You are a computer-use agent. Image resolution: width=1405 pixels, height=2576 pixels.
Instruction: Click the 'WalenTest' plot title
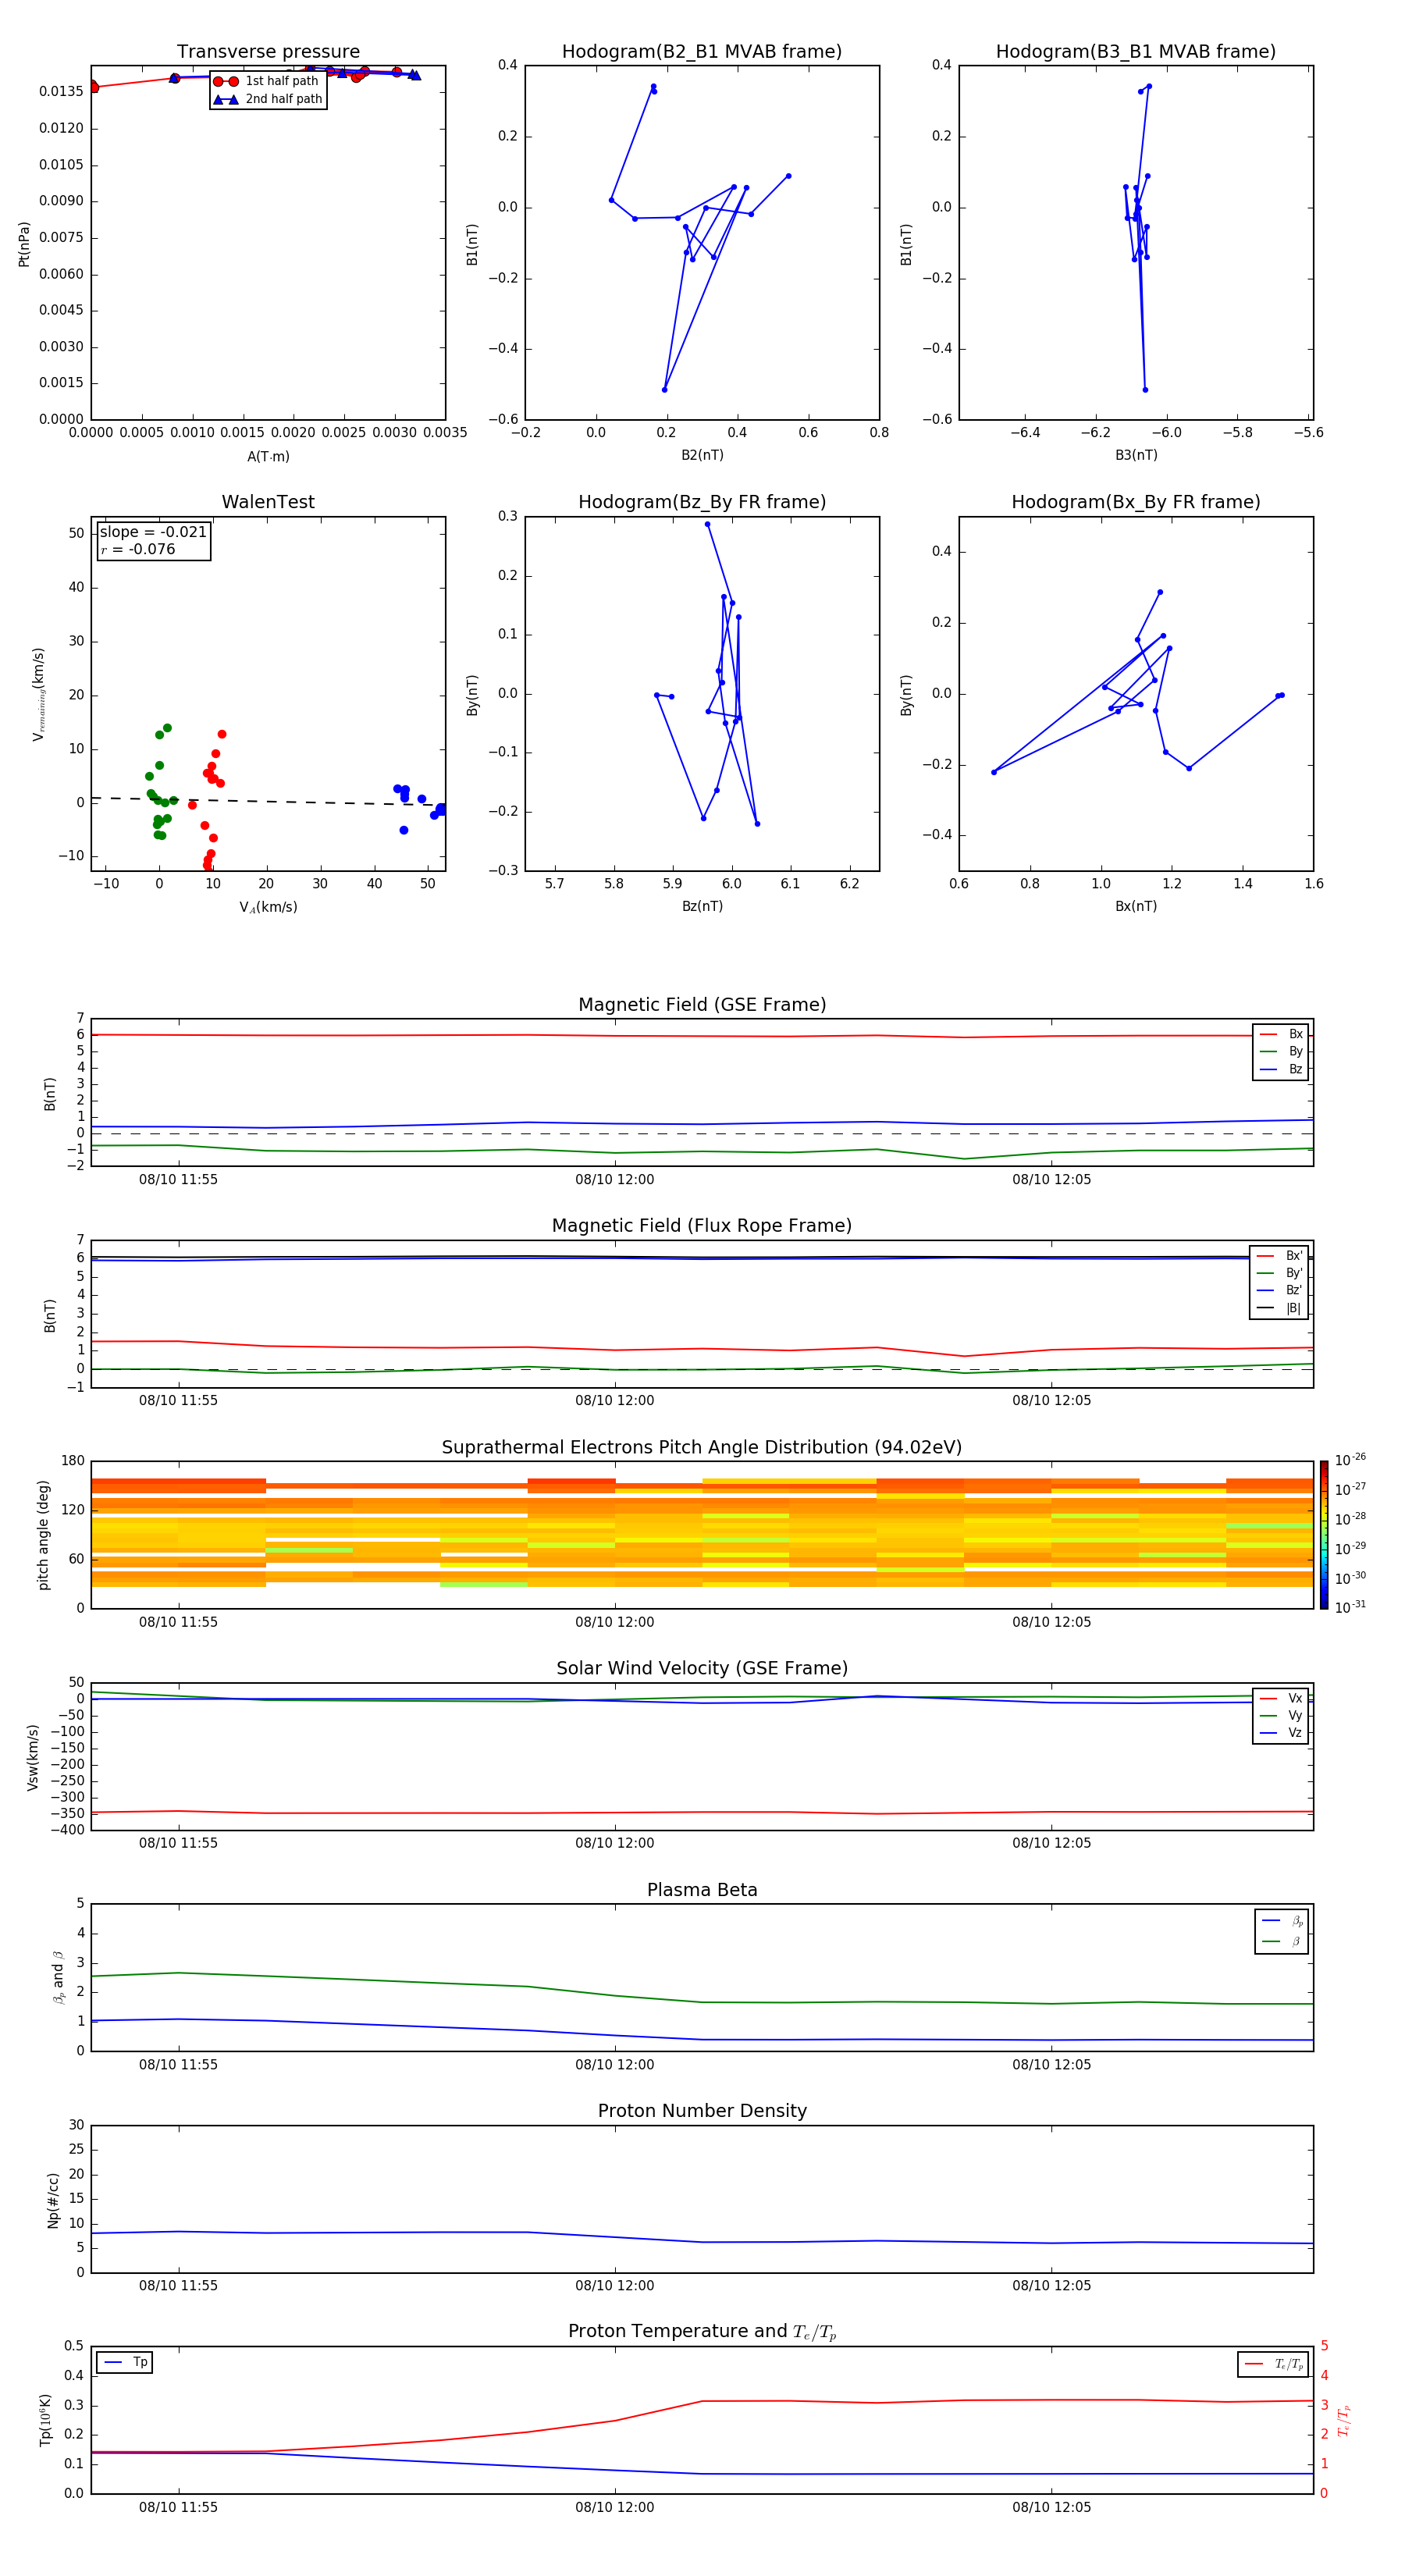click(268, 502)
